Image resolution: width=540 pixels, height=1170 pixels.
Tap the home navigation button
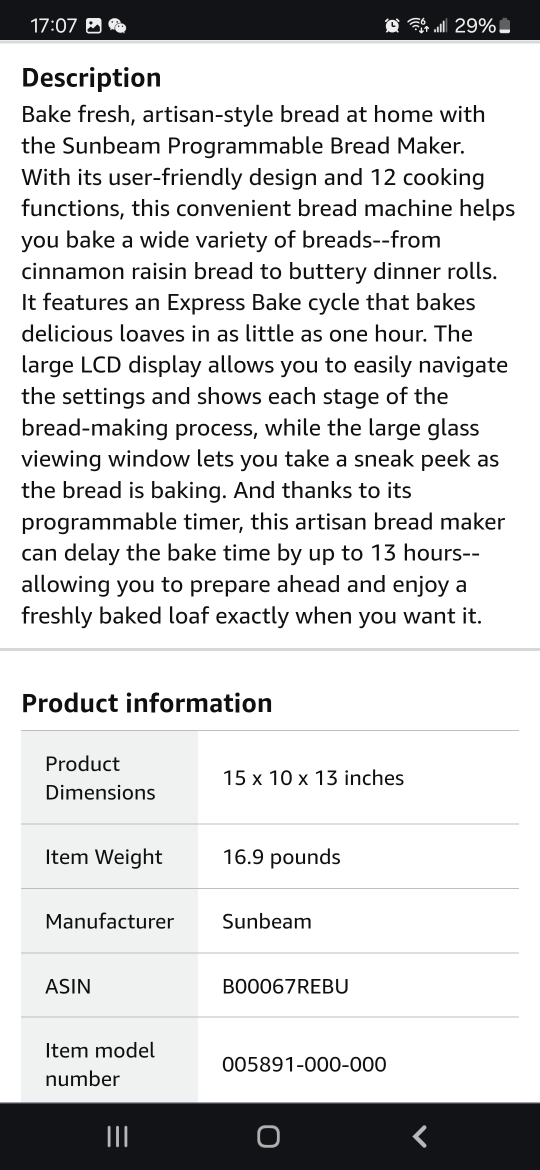coord(269,1136)
